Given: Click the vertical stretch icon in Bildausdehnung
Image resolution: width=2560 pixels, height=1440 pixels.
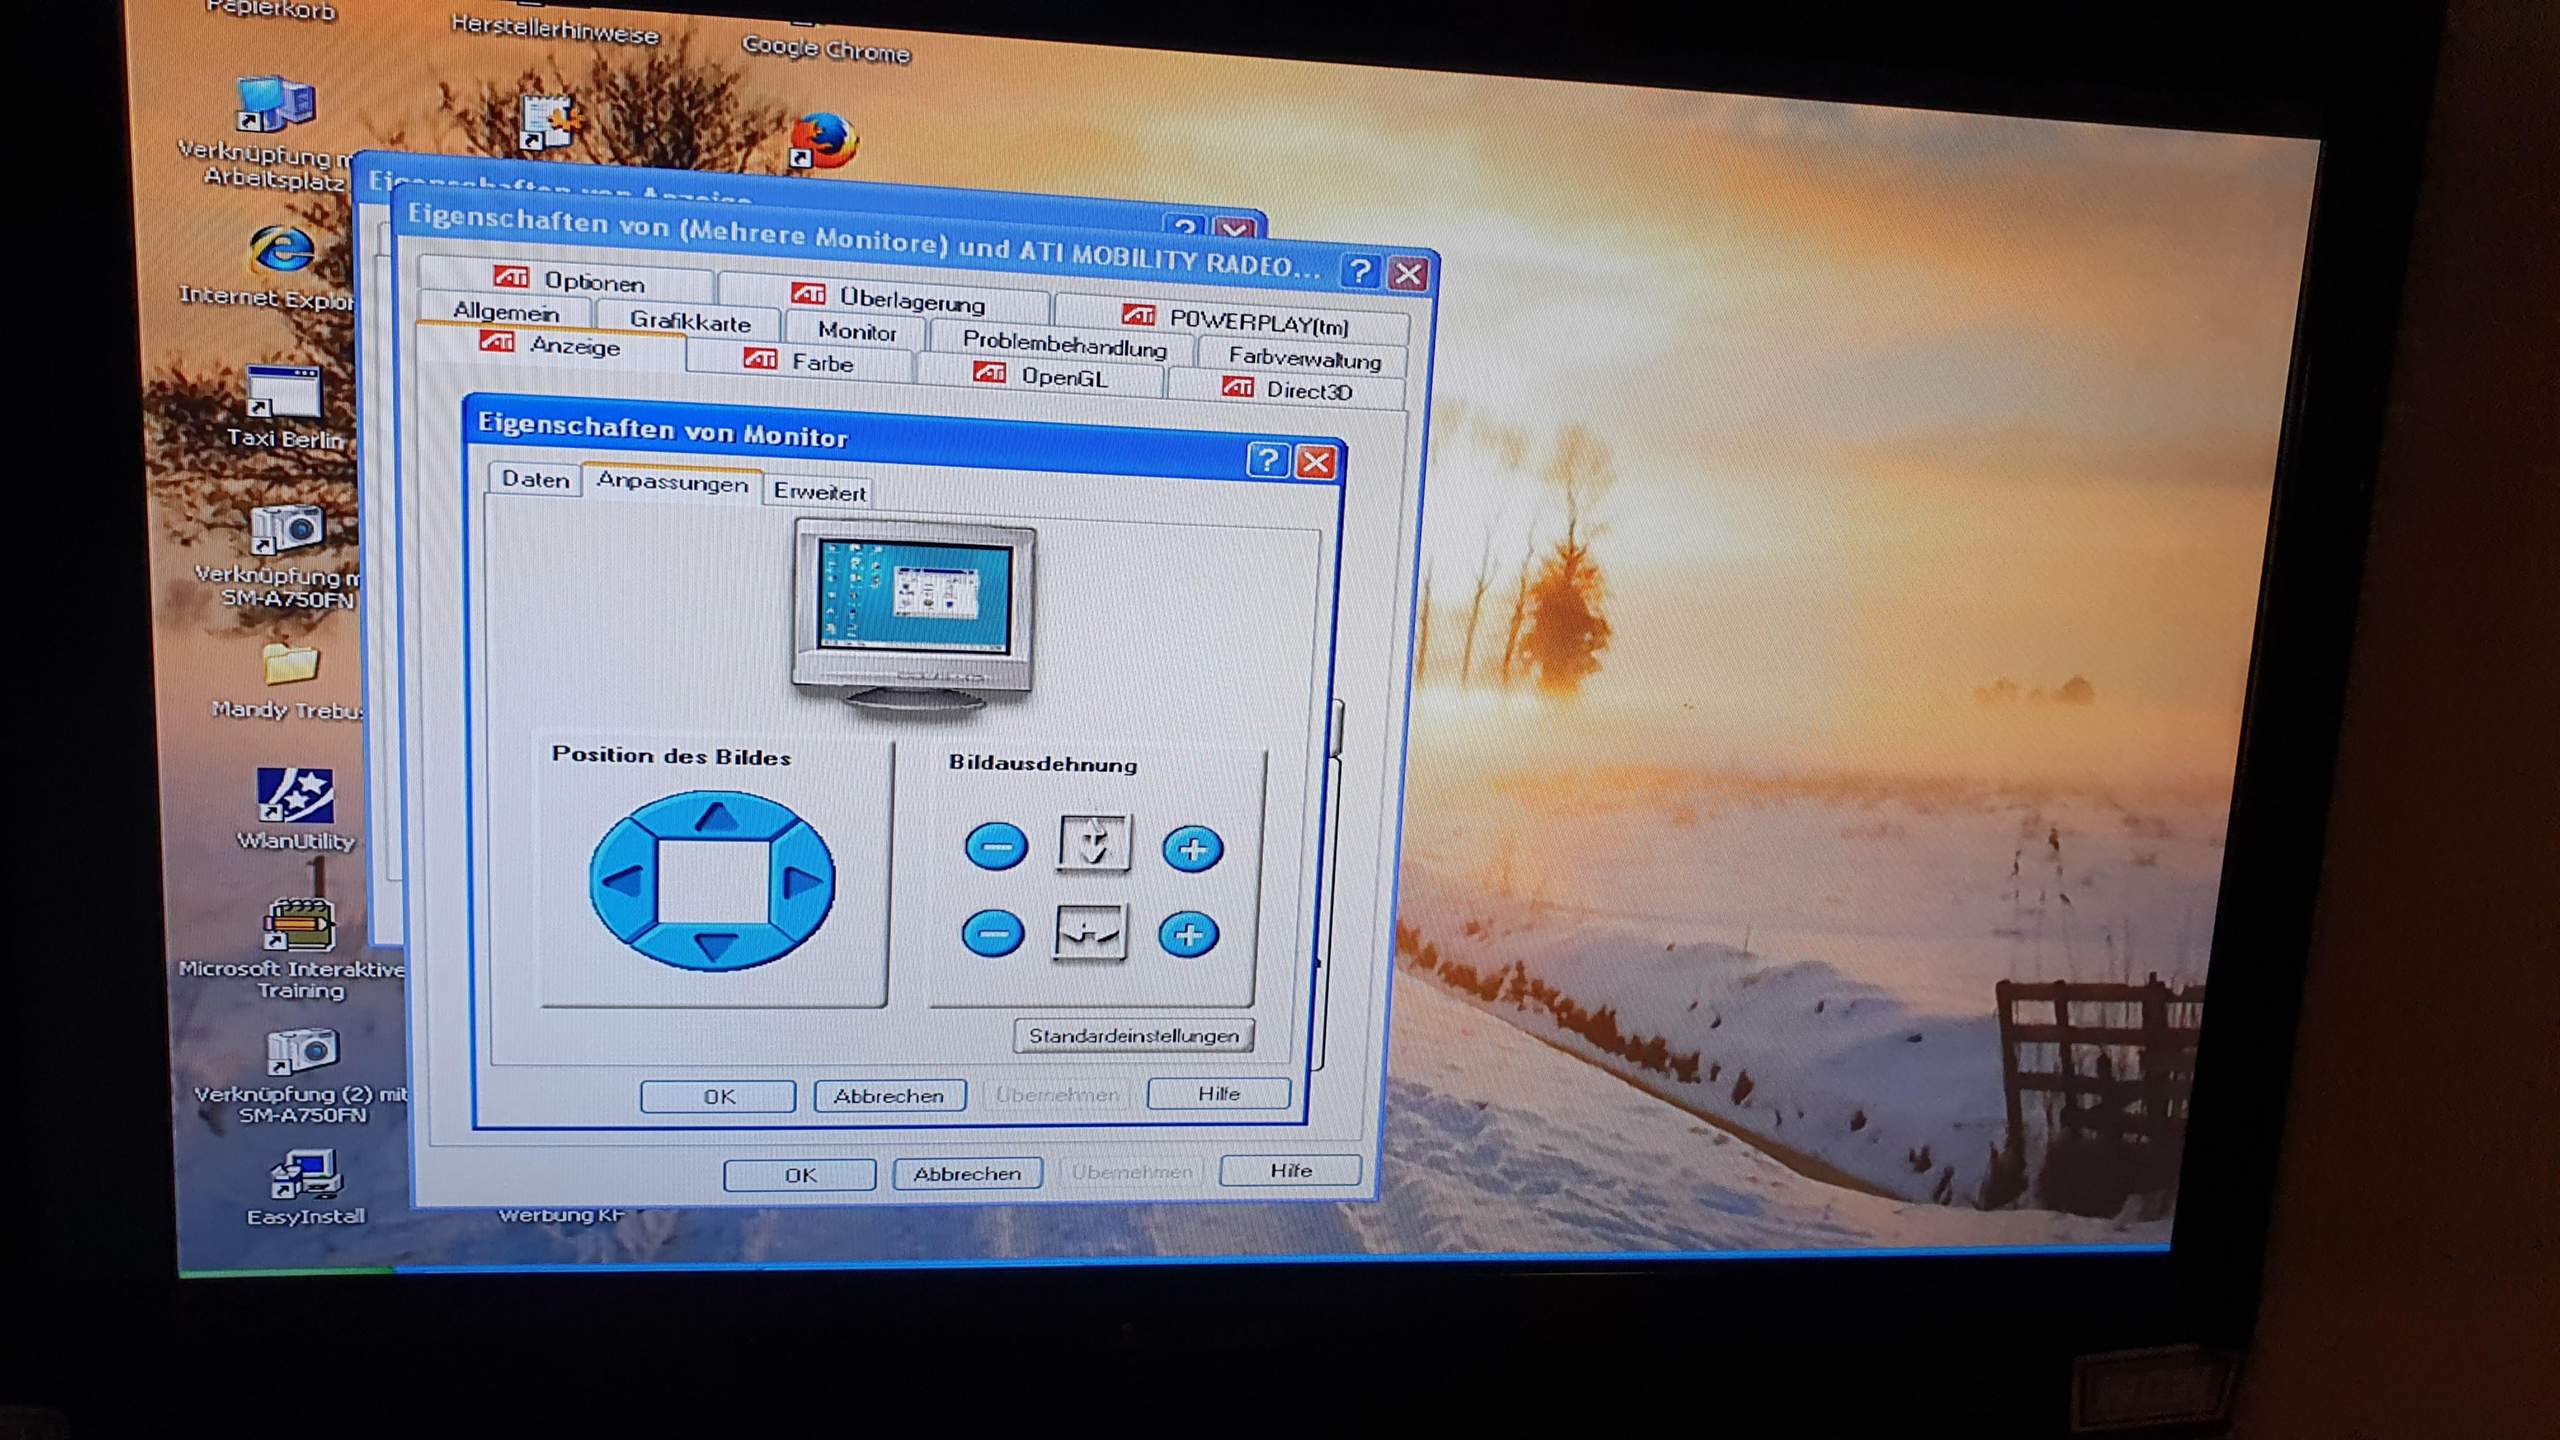Looking at the screenshot, I should tap(1094, 843).
